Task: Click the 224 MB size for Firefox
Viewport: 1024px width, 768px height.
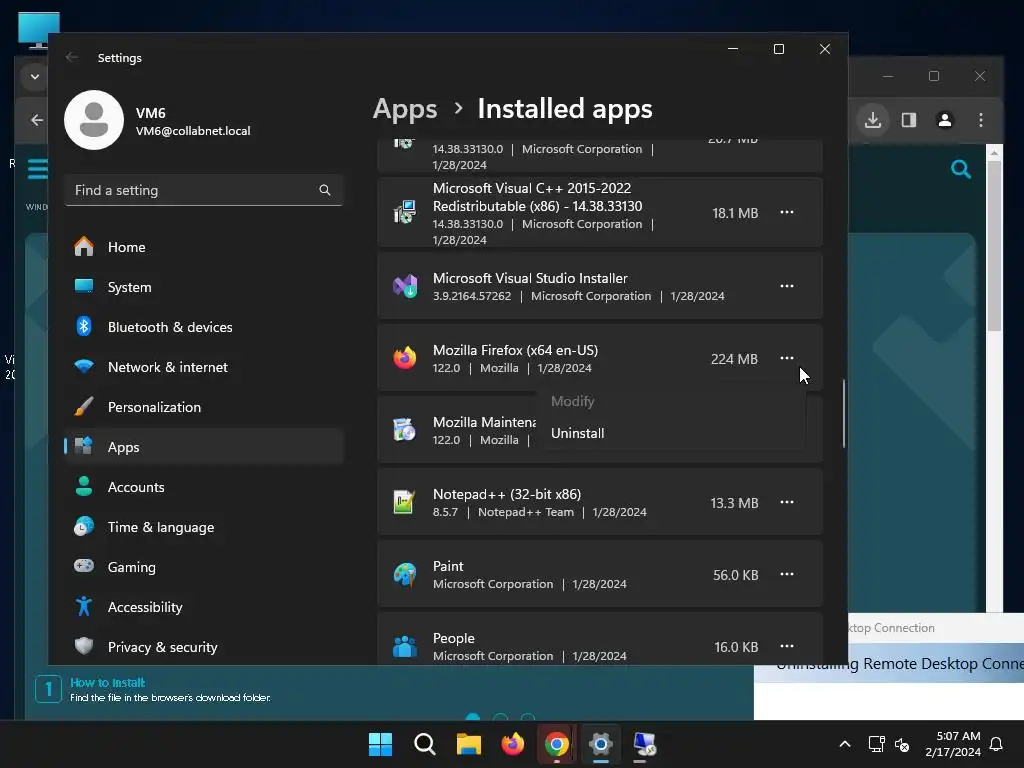Action: click(x=734, y=359)
